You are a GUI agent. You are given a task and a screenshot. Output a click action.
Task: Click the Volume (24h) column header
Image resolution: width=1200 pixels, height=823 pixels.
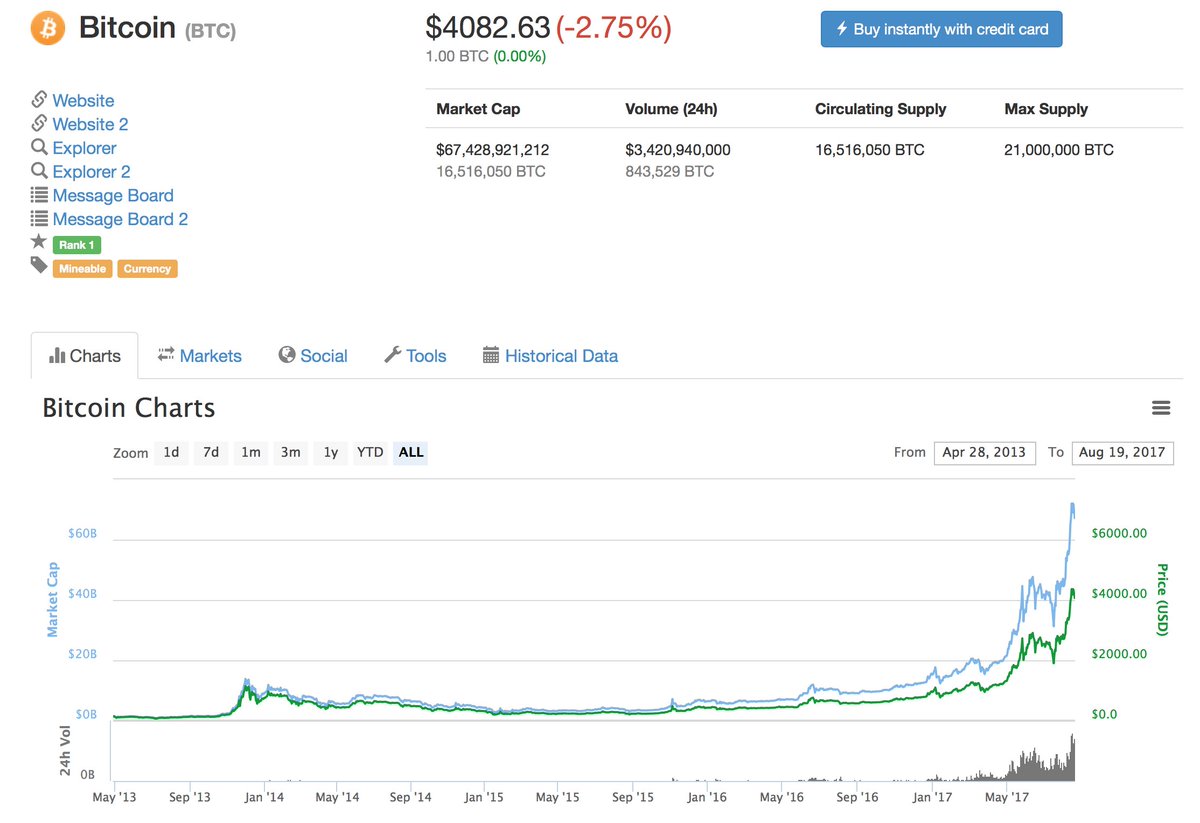671,109
